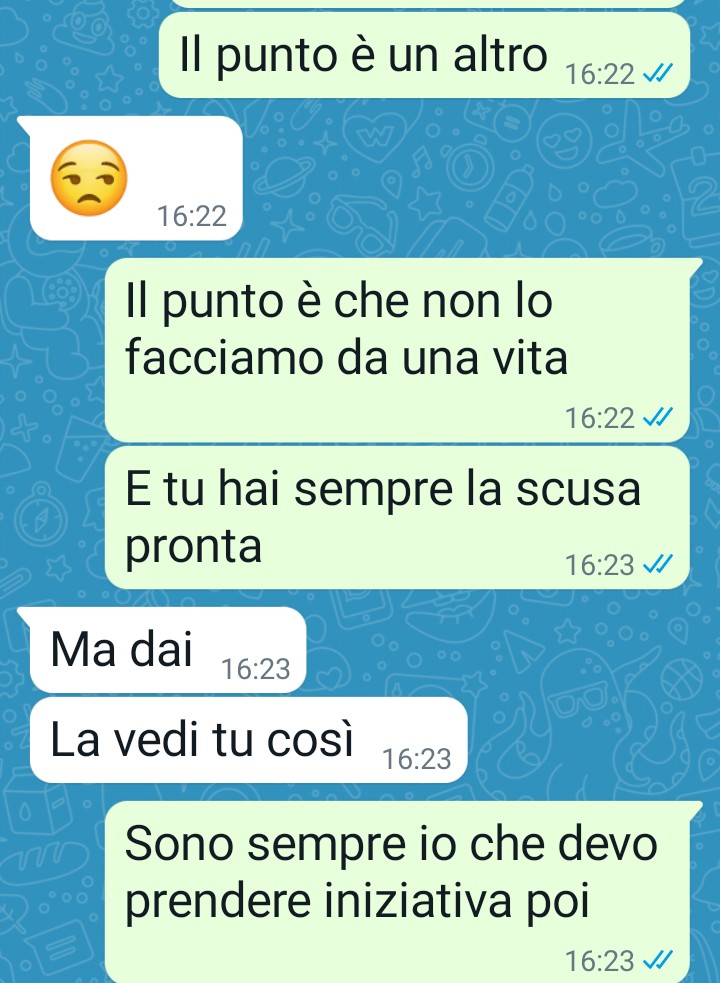The image size is (720, 983).
Task: Tap the 16:23 timestamp beside 'La vedi tu così'
Action: point(416,759)
